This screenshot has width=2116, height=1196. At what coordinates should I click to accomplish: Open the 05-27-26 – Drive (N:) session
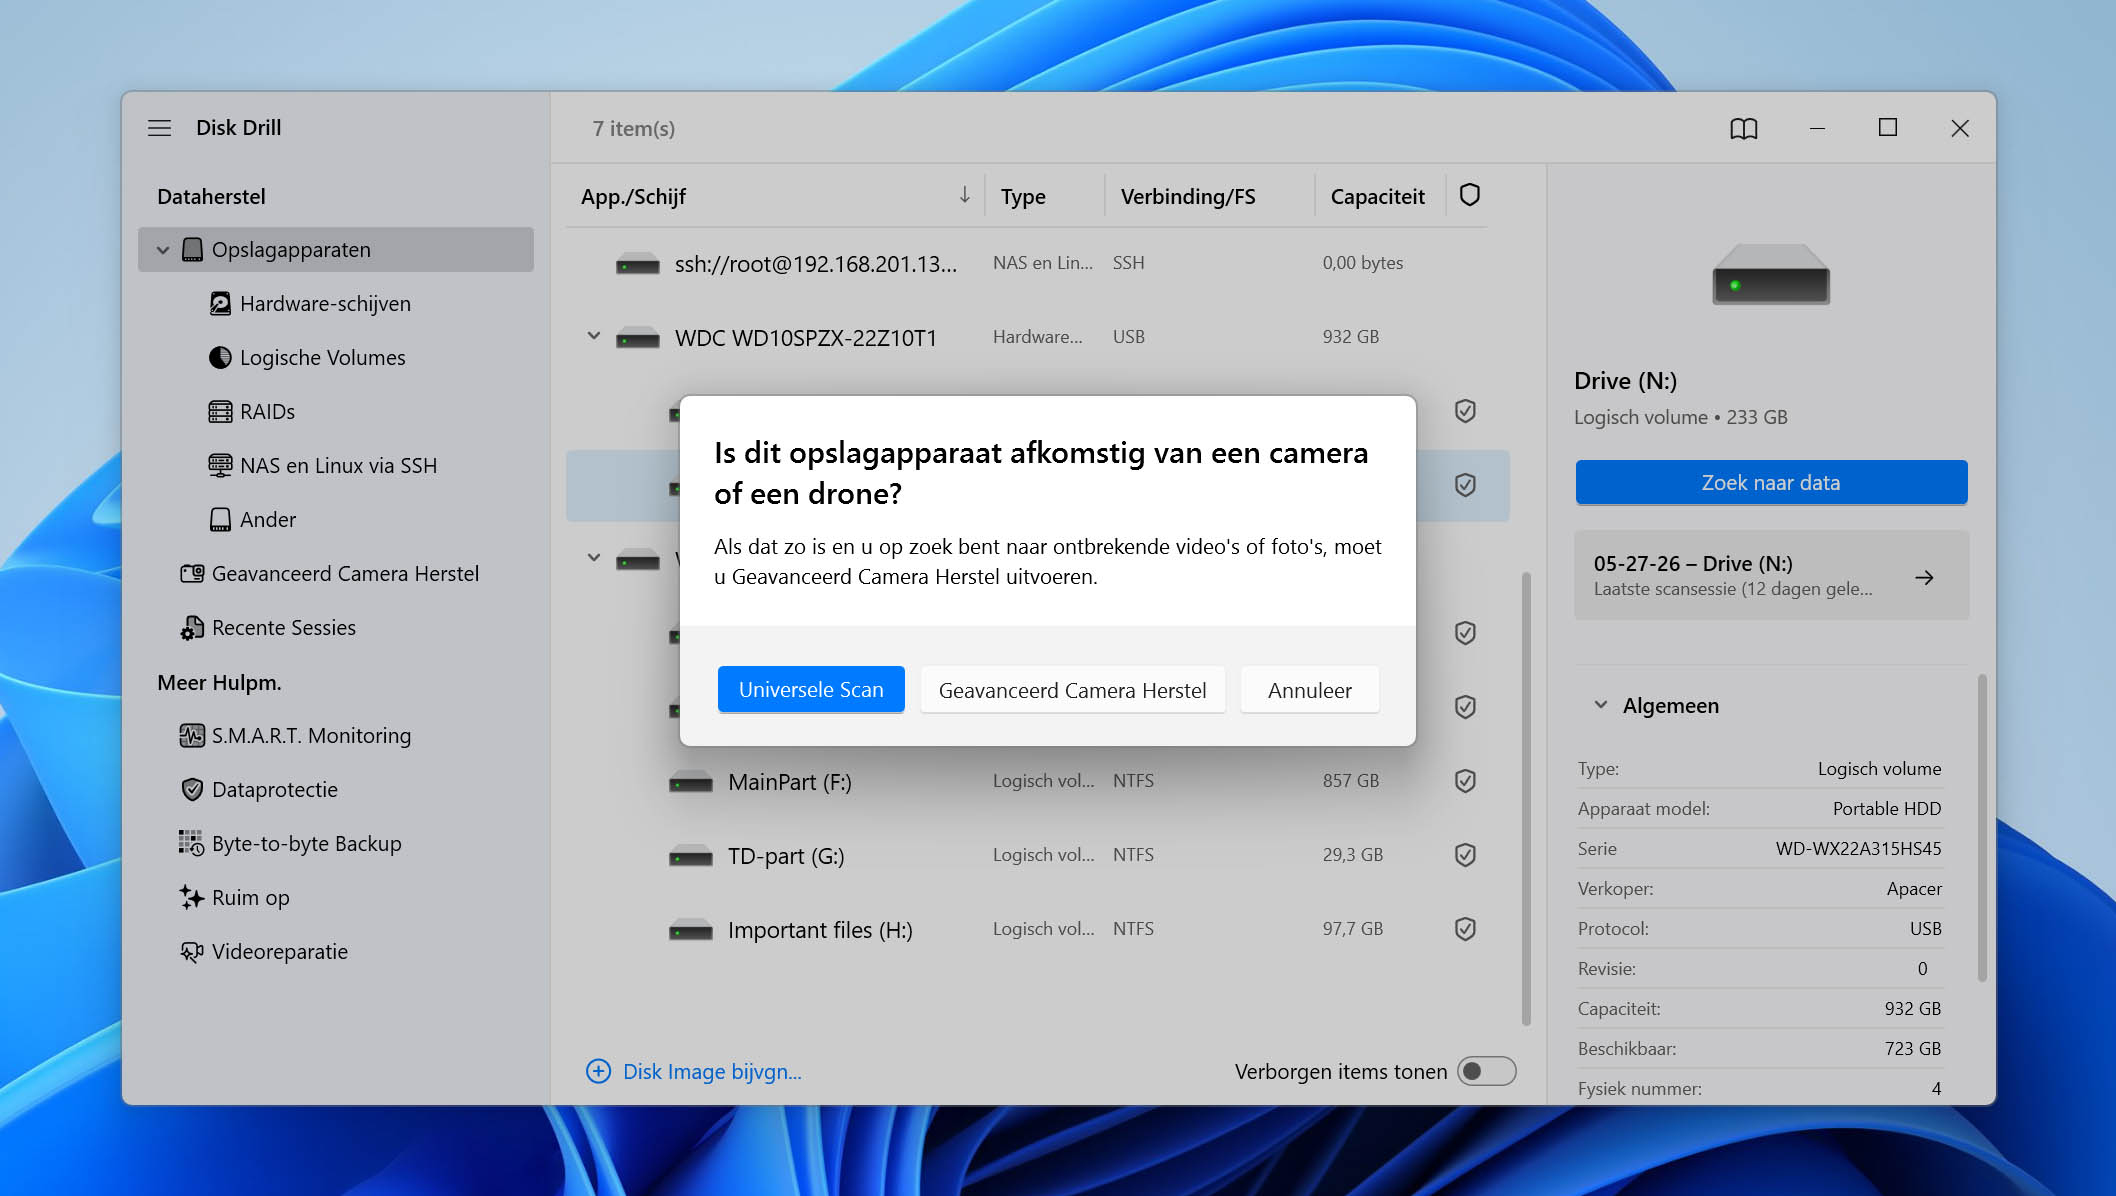pos(1771,575)
